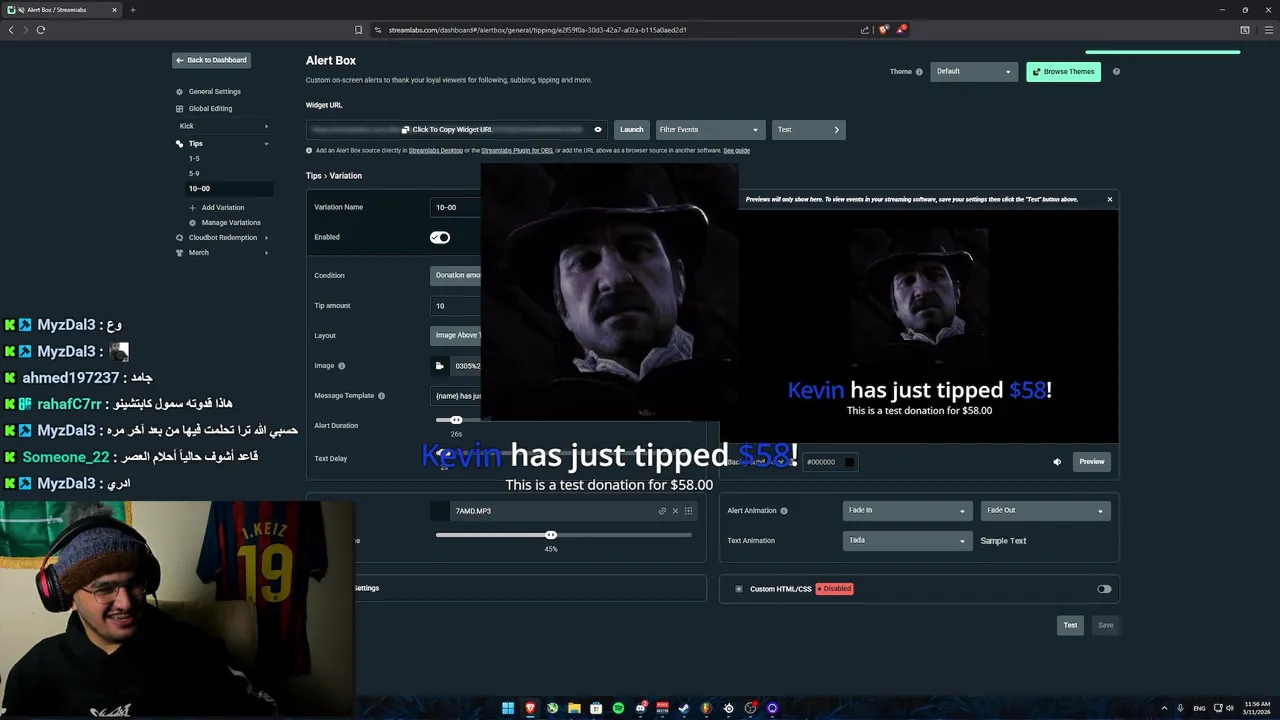Click info icon beside Image label
Screen dimensions: 1280x720
coord(342,366)
